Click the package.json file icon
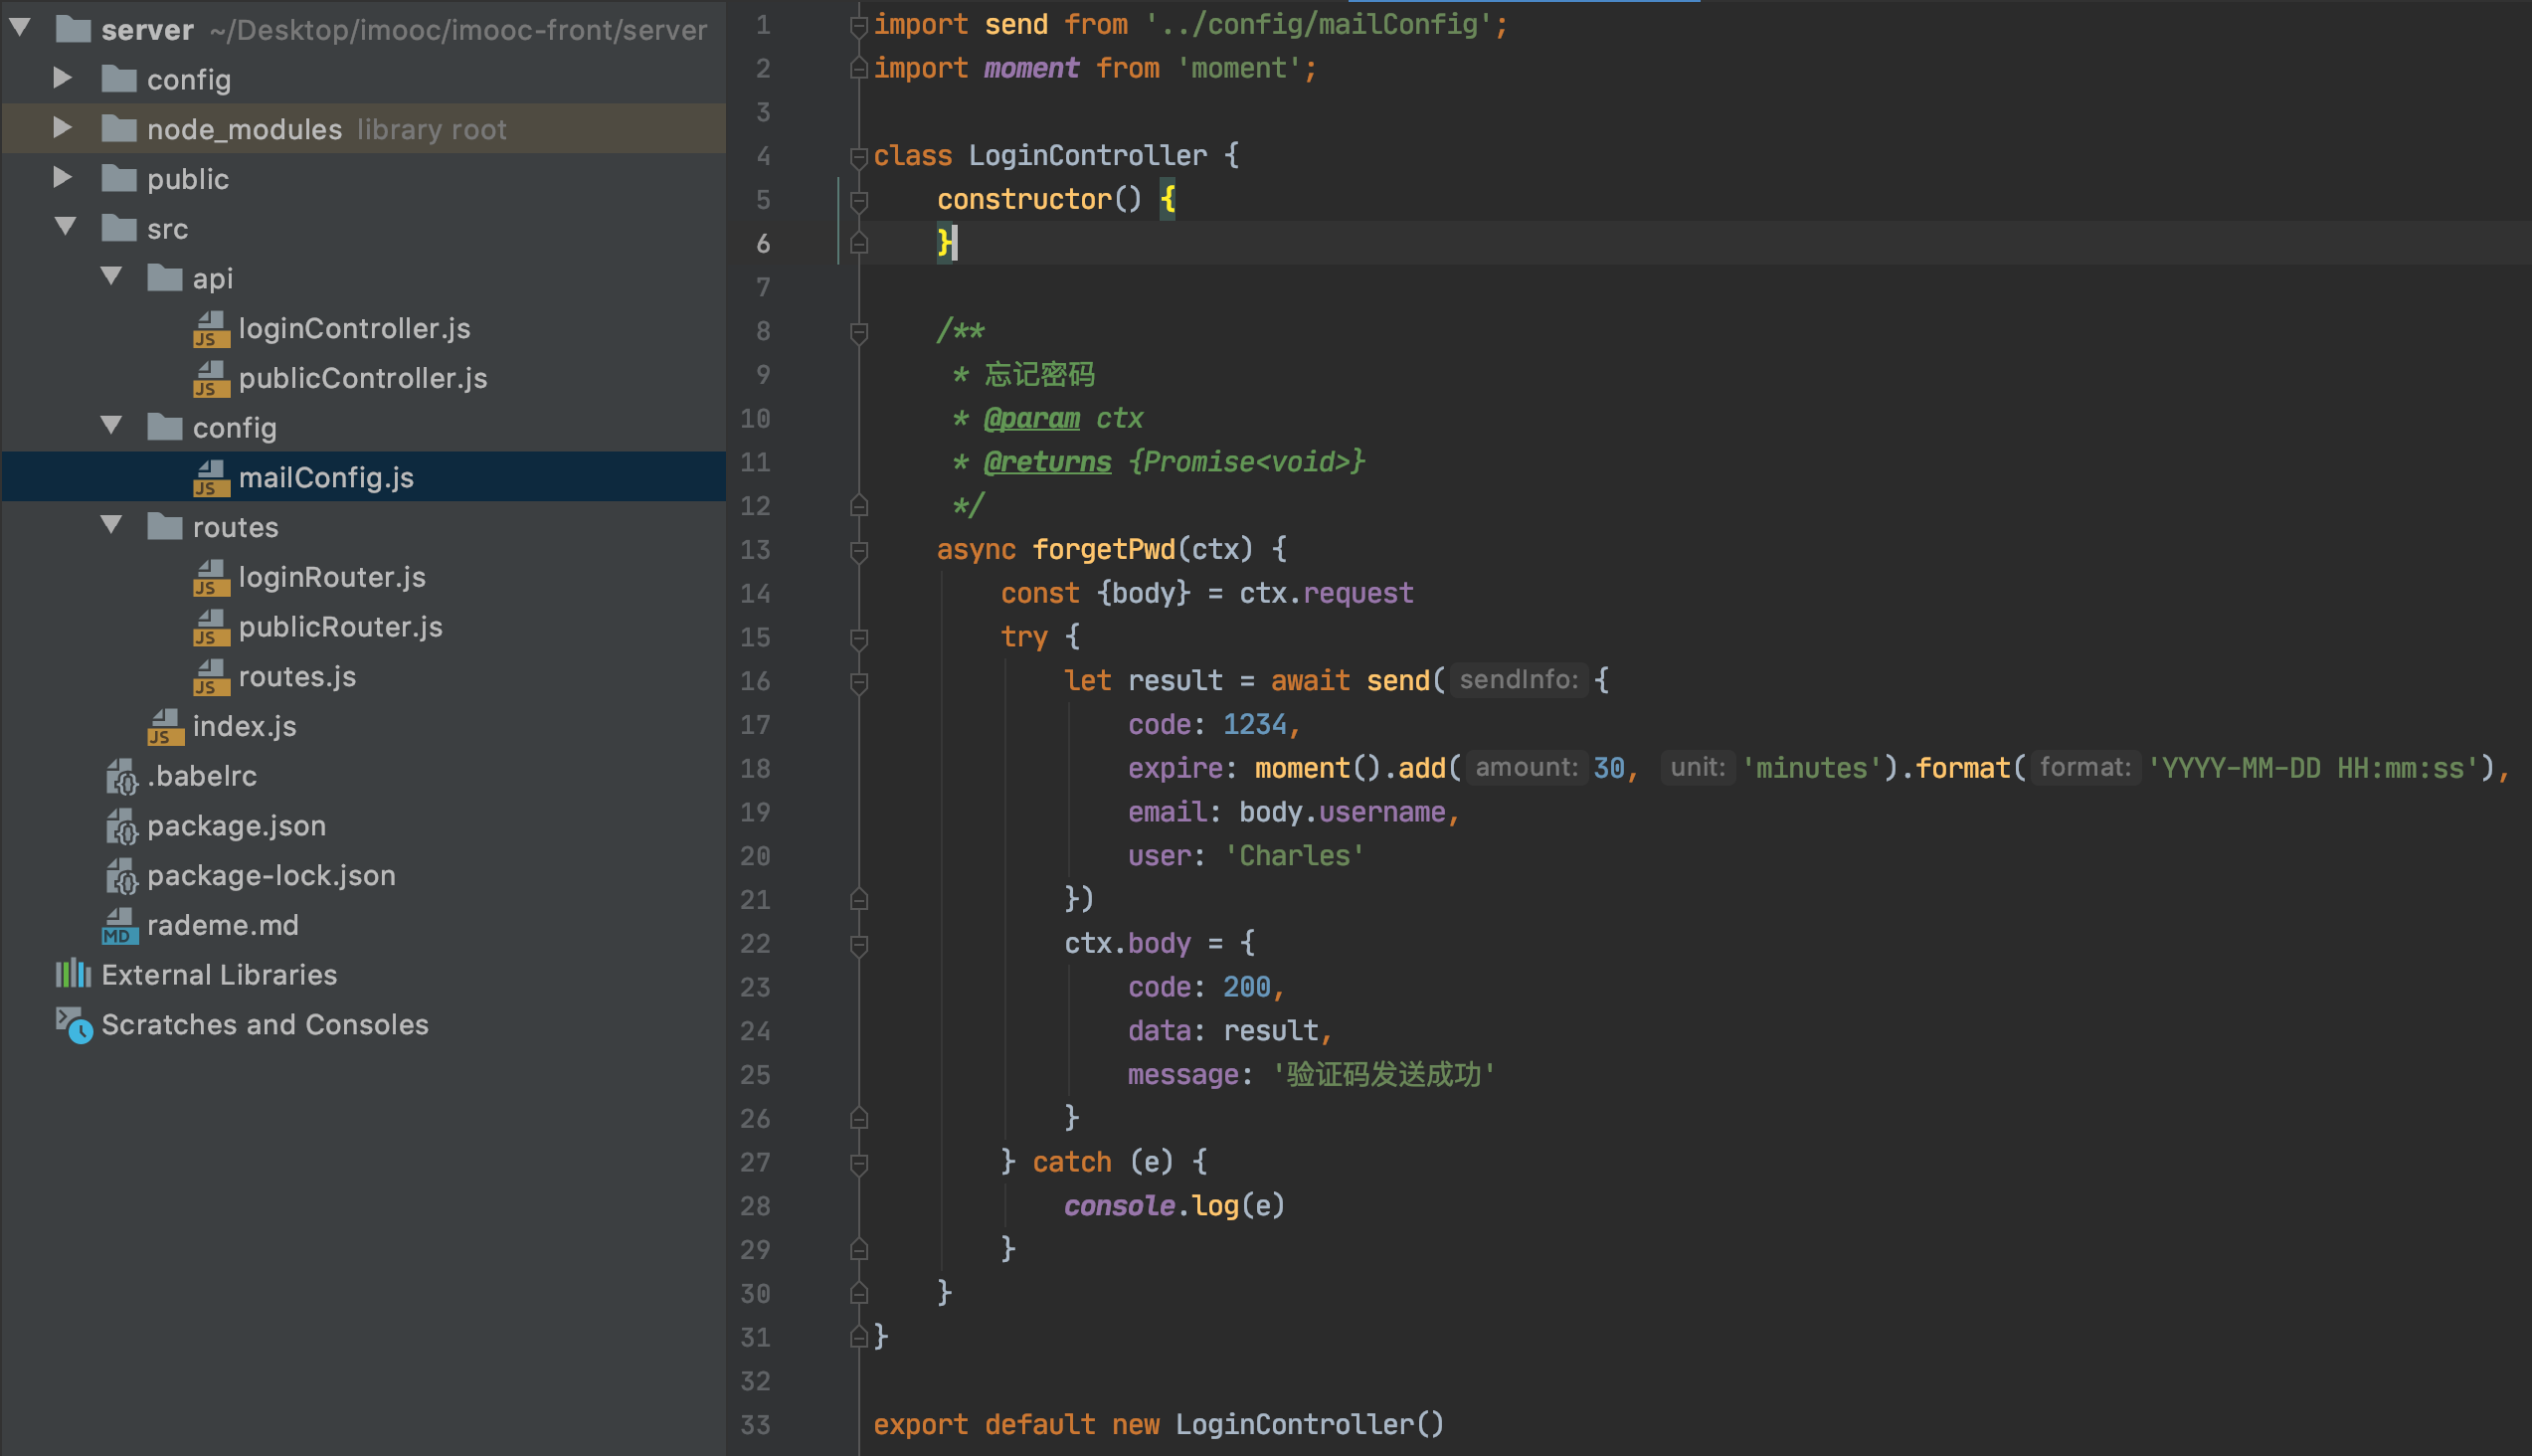2532x1456 pixels. (121, 827)
